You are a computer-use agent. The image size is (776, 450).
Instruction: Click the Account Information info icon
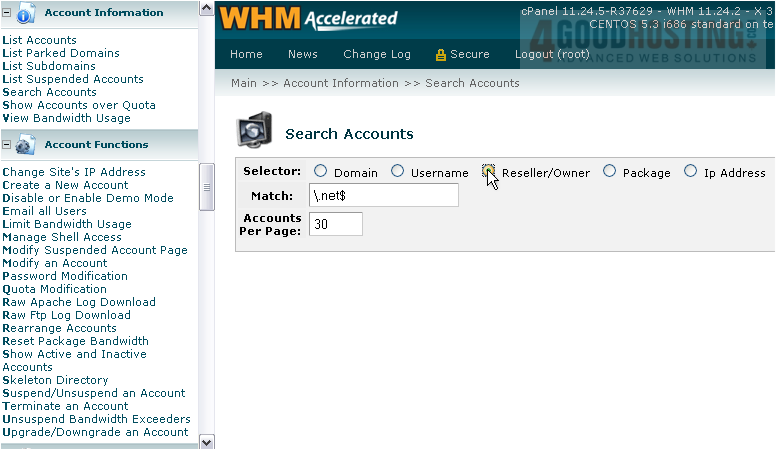tap(26, 14)
